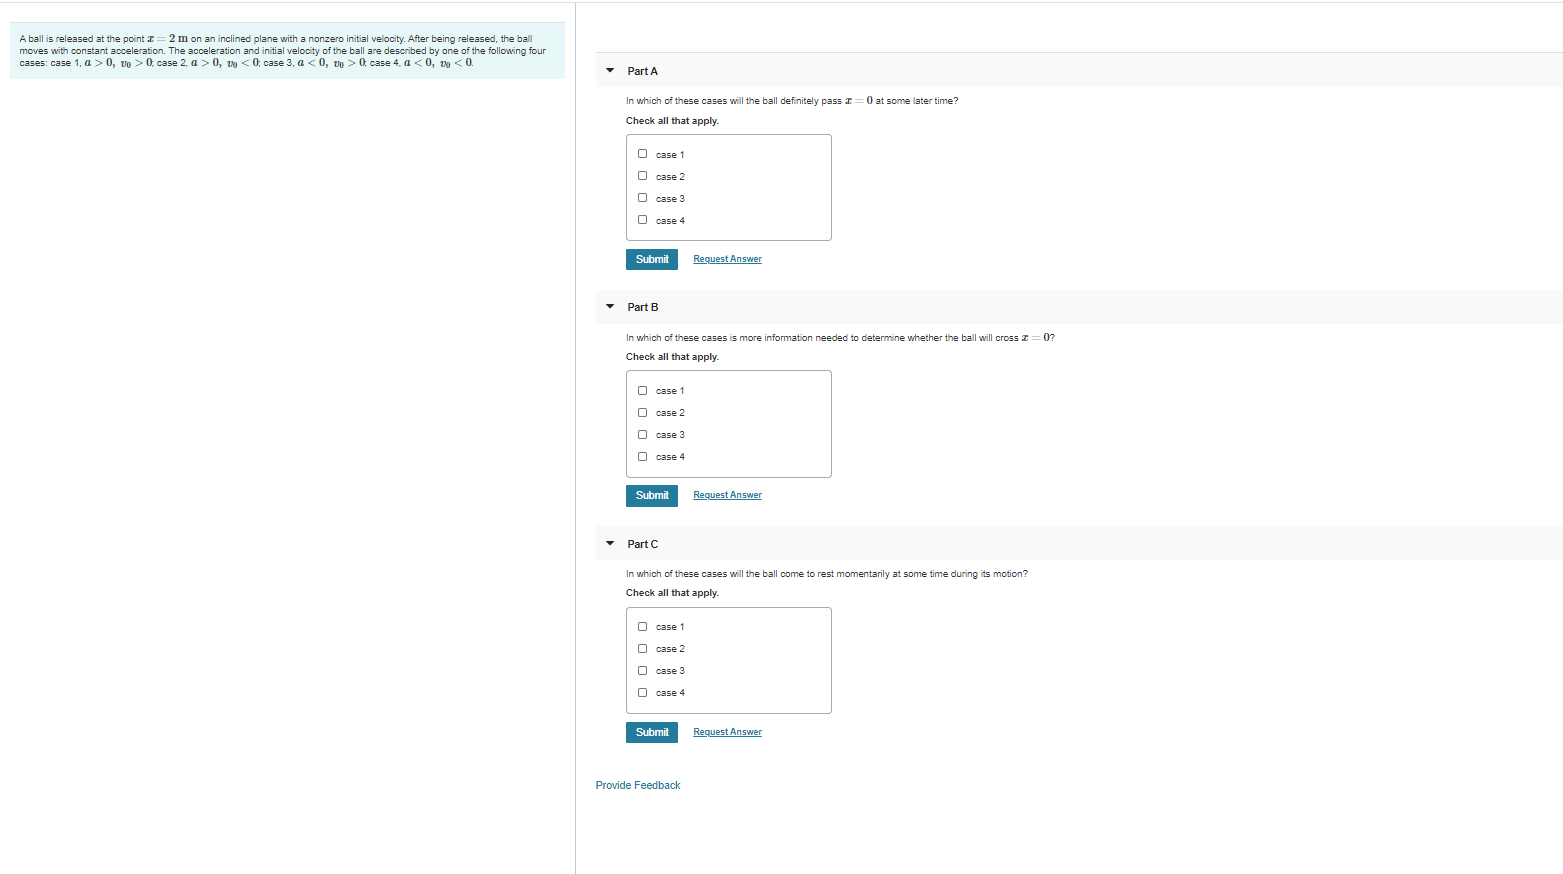Collapse Part A with its triangle arrow
This screenshot has height=874, width=1563.
(610, 70)
